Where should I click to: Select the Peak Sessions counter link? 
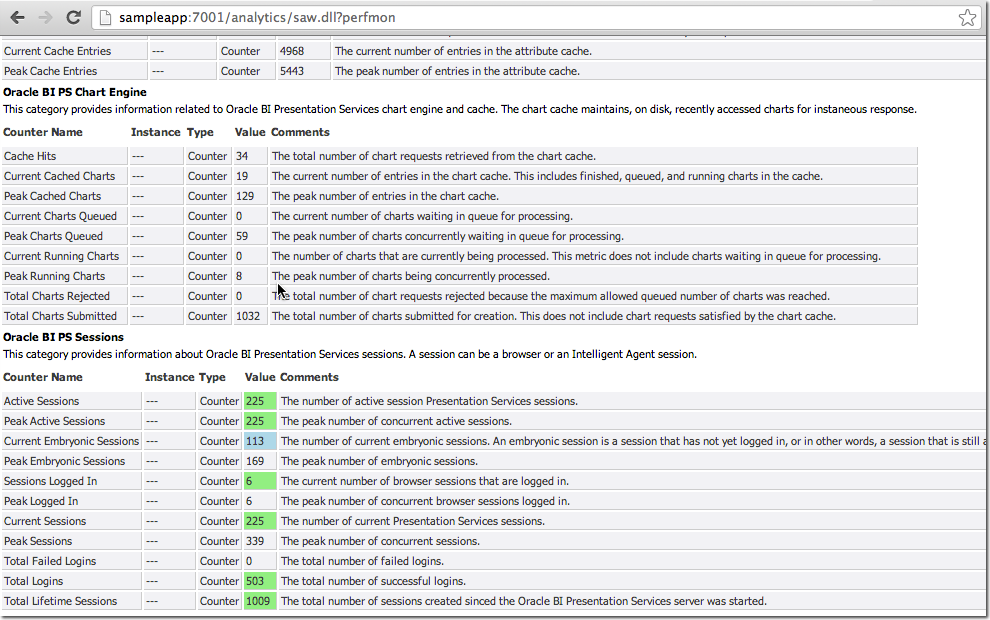38,540
